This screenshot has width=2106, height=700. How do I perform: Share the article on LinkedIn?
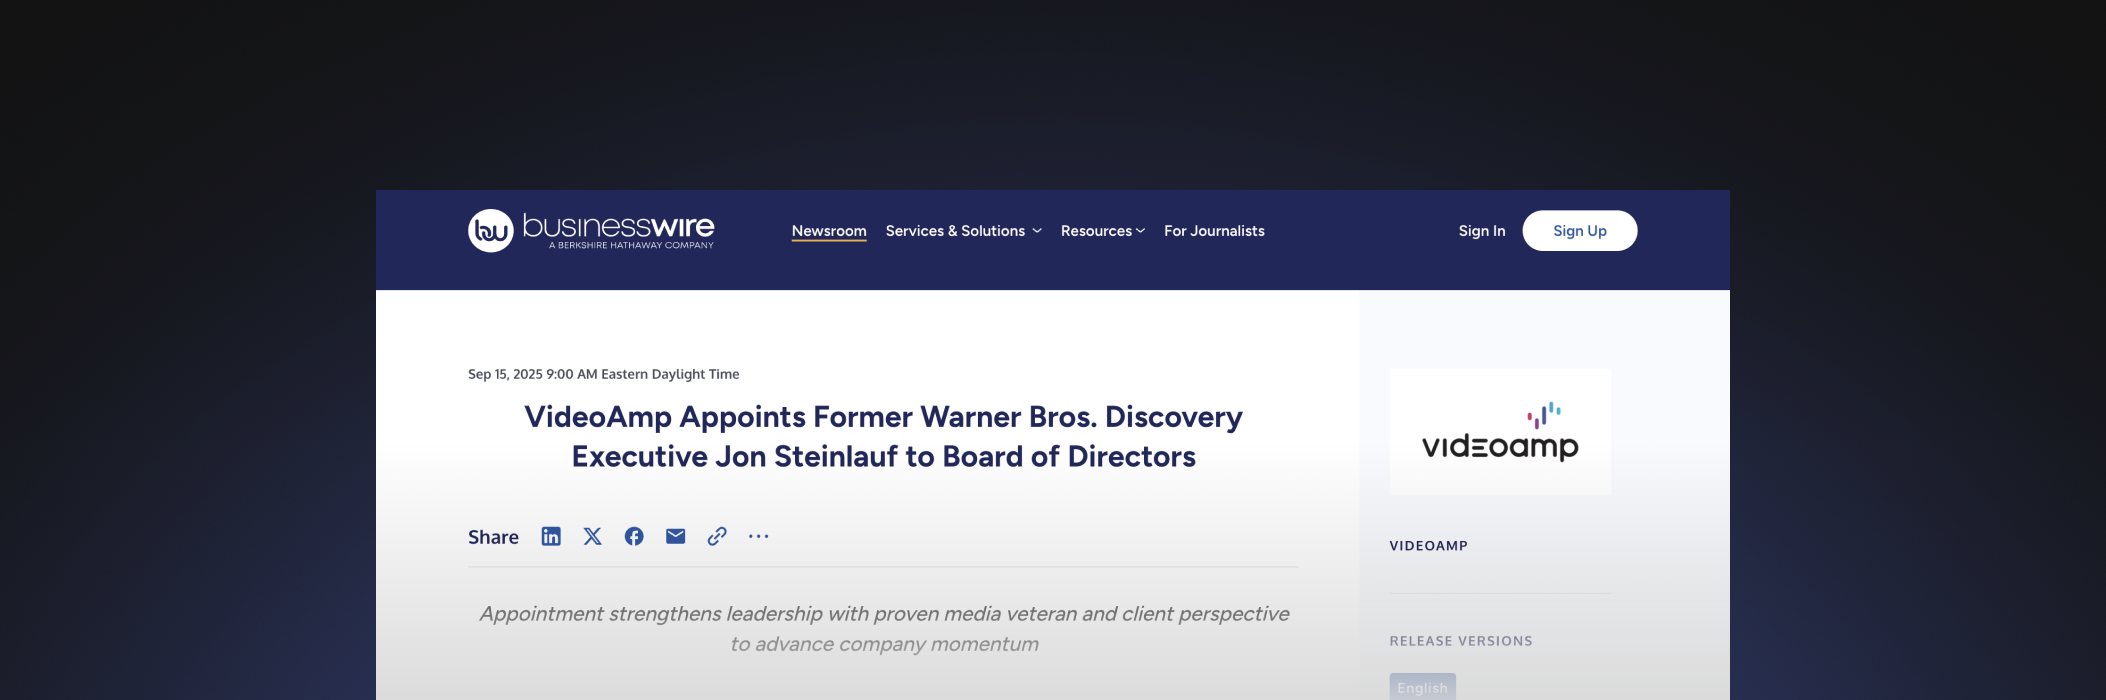pyautogui.click(x=551, y=537)
